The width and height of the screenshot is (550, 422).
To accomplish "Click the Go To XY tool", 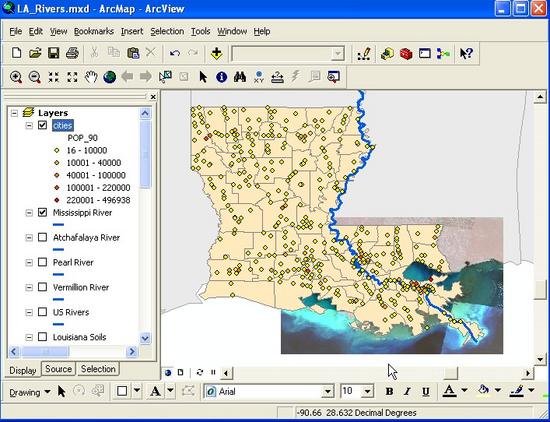I will (x=259, y=77).
